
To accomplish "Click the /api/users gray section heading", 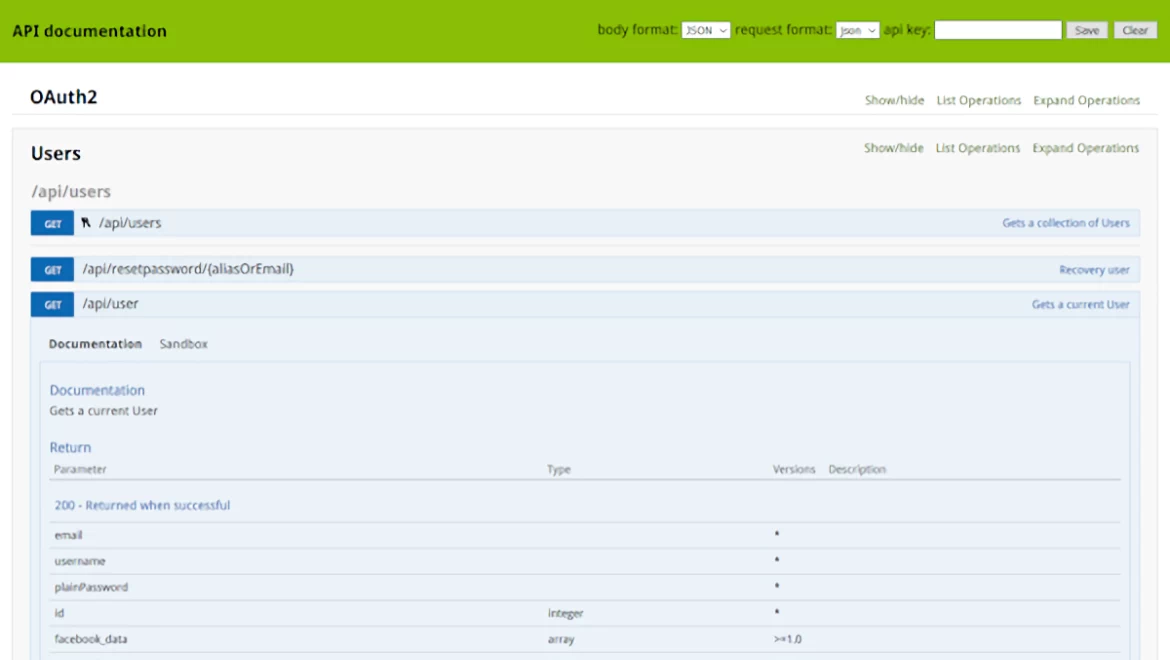I will (71, 192).
